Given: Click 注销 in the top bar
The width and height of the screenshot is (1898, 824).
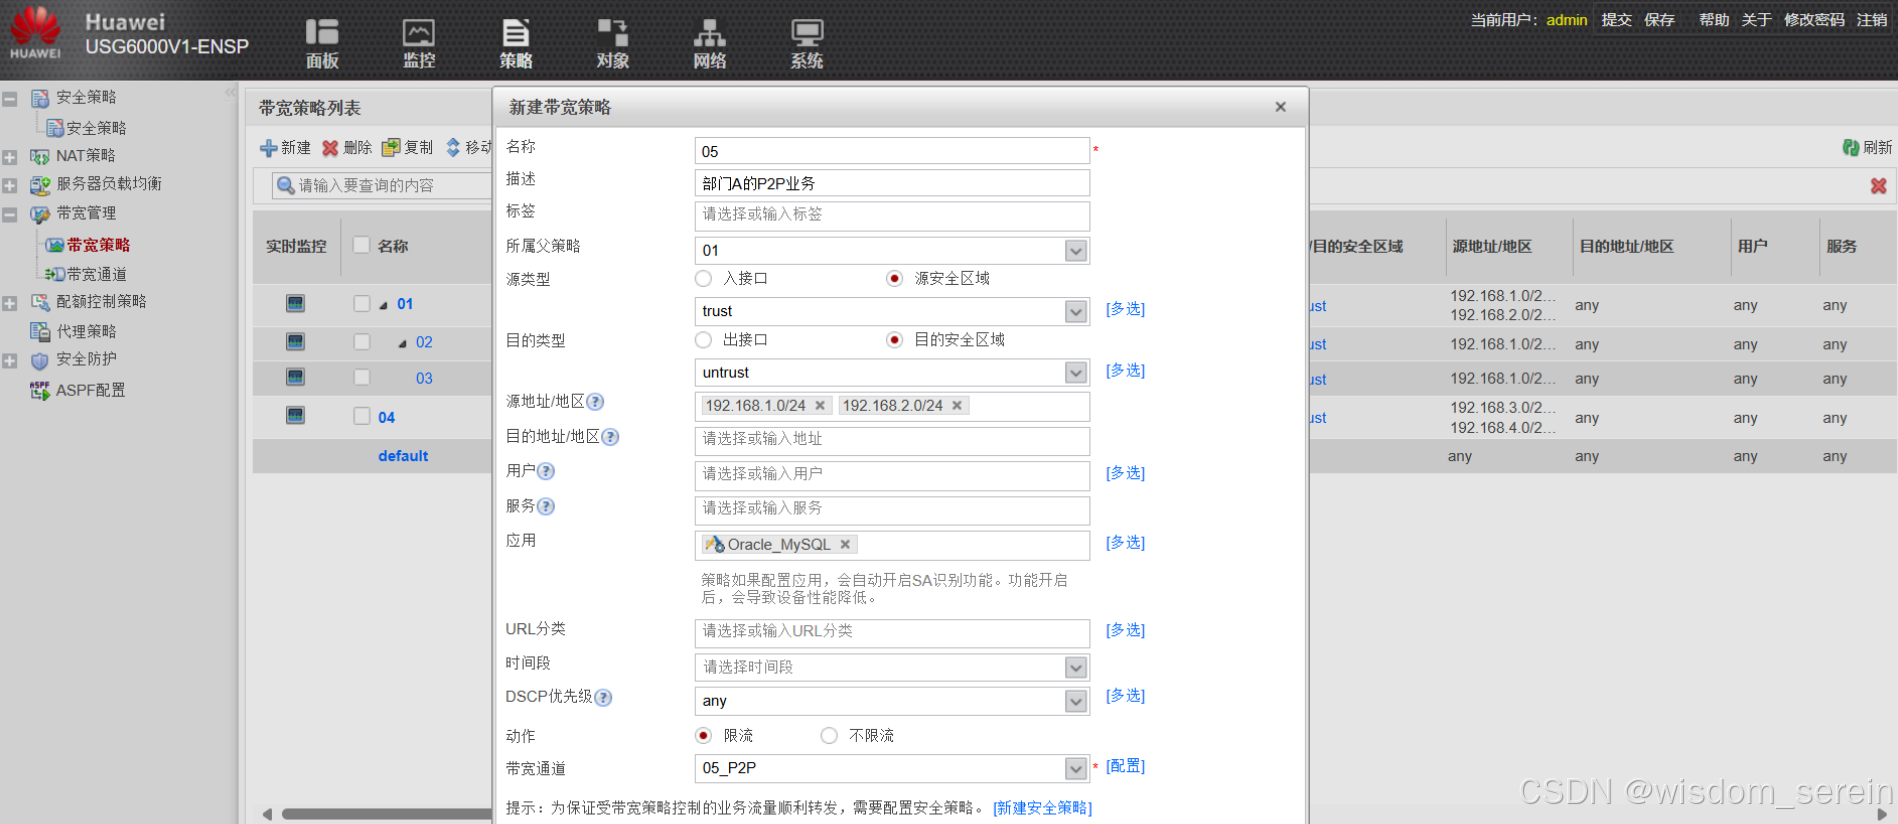Looking at the screenshot, I should 1872,19.
